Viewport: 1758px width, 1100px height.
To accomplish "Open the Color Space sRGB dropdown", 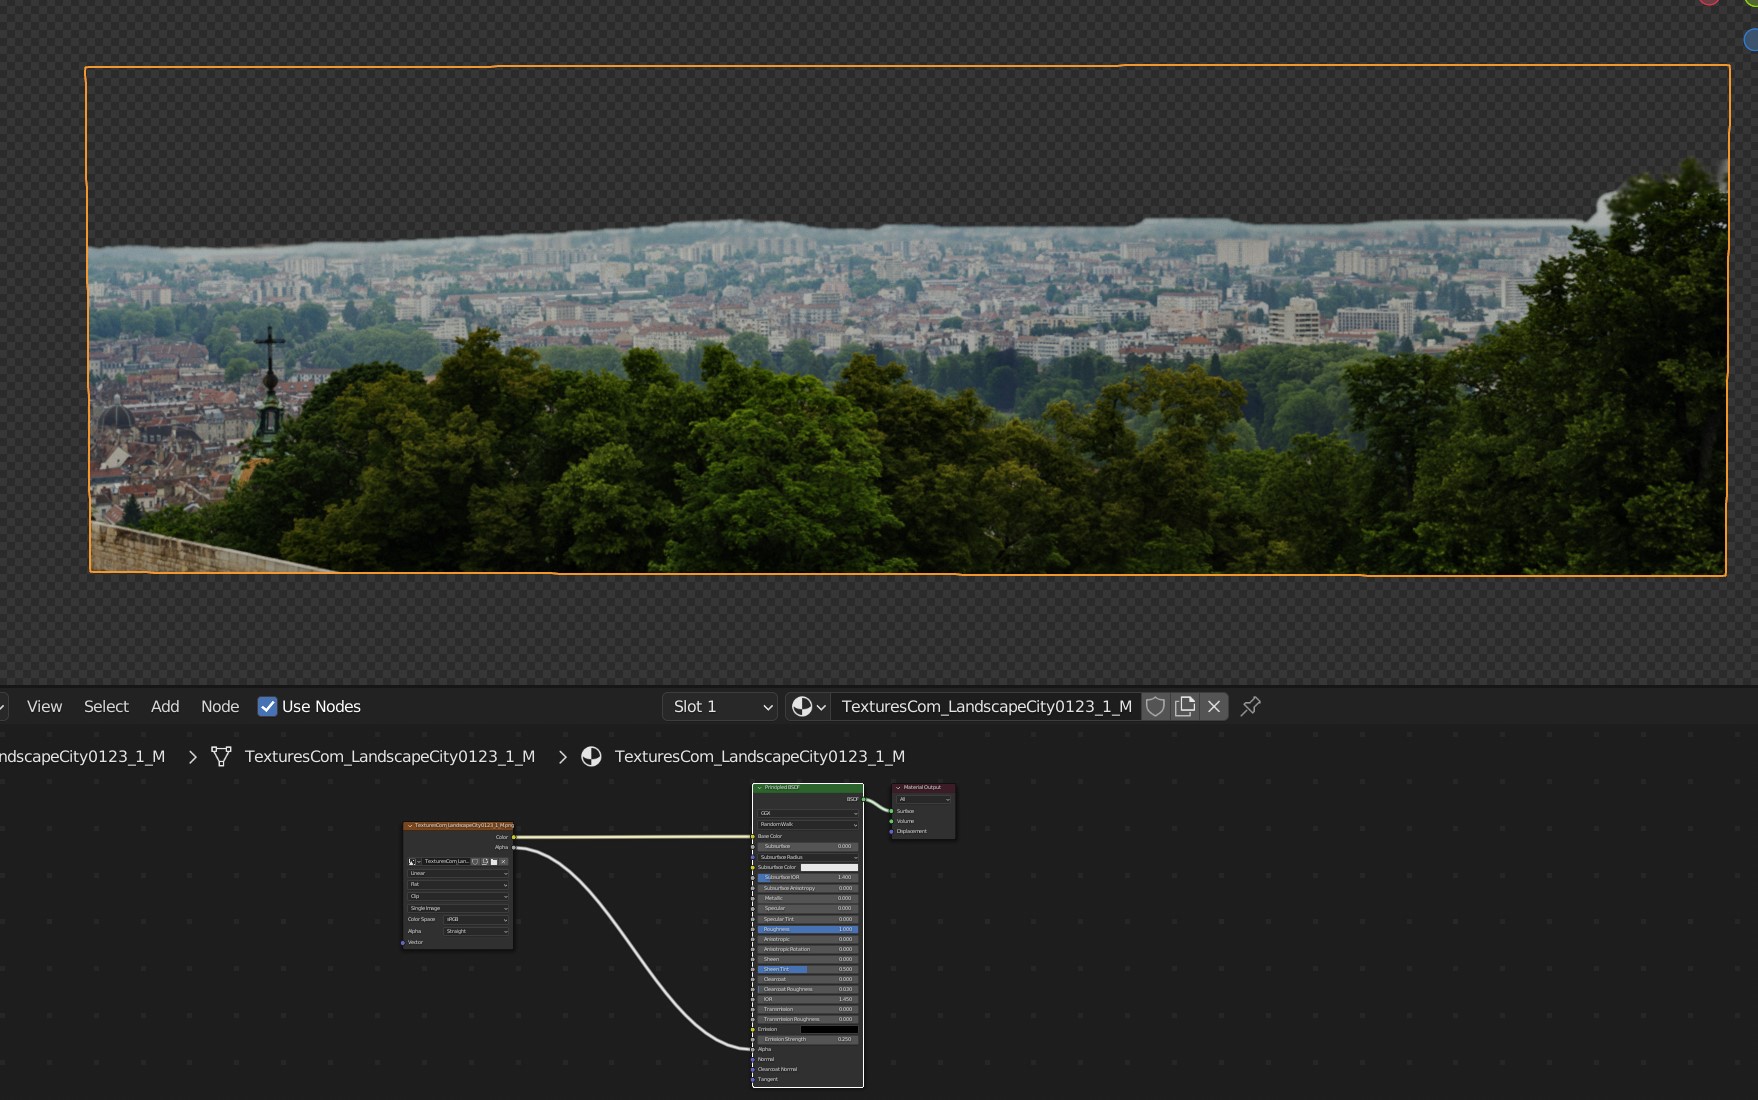I will (476, 919).
